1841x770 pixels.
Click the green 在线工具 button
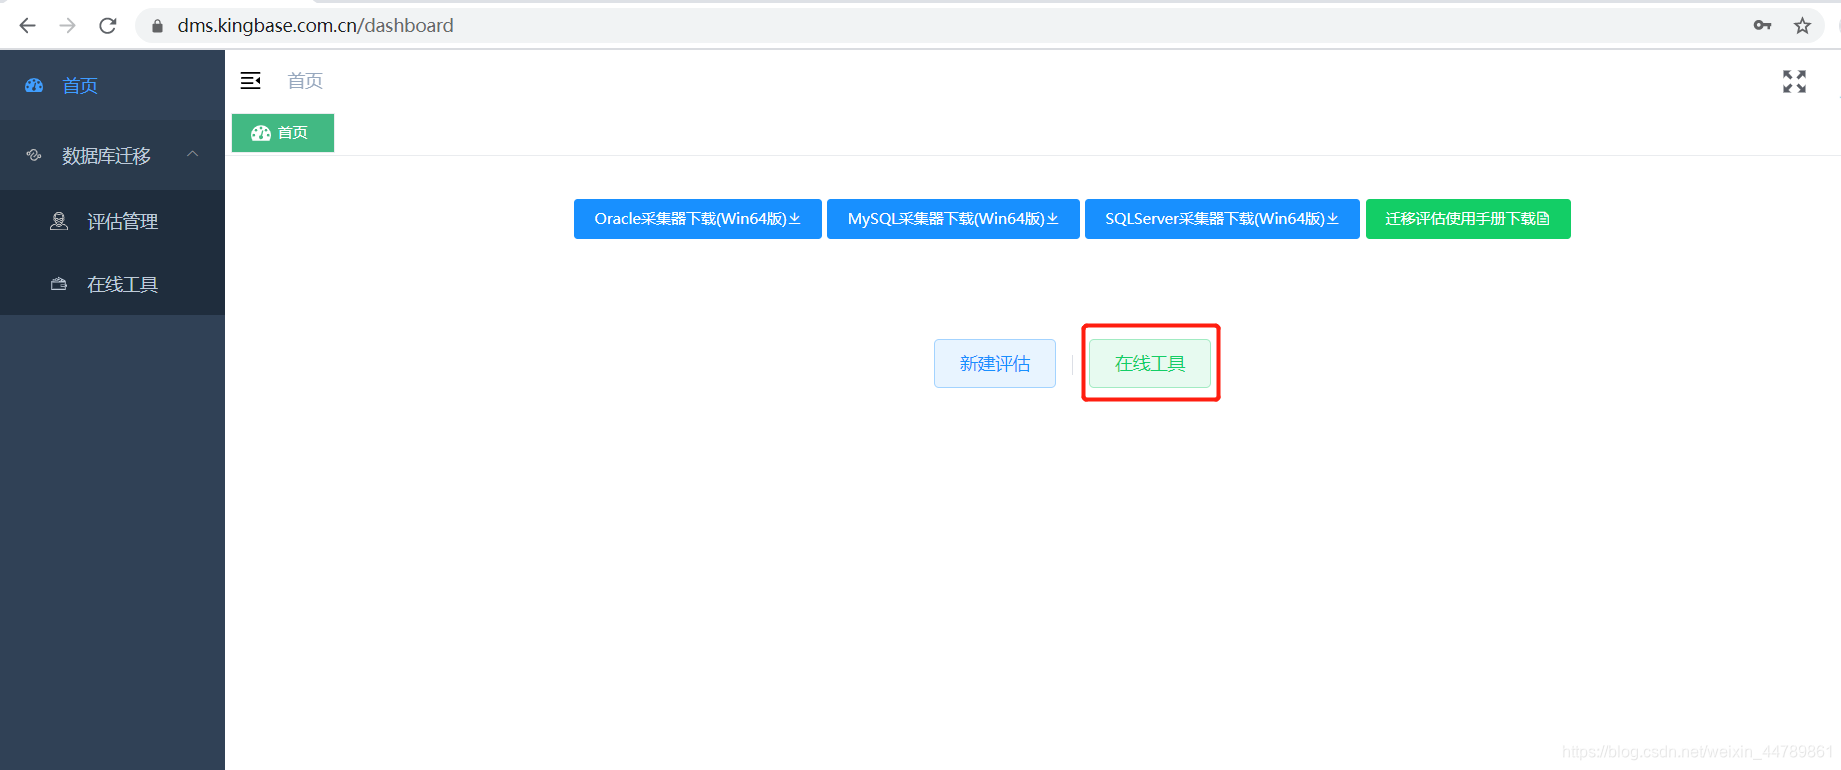[x=1150, y=364]
